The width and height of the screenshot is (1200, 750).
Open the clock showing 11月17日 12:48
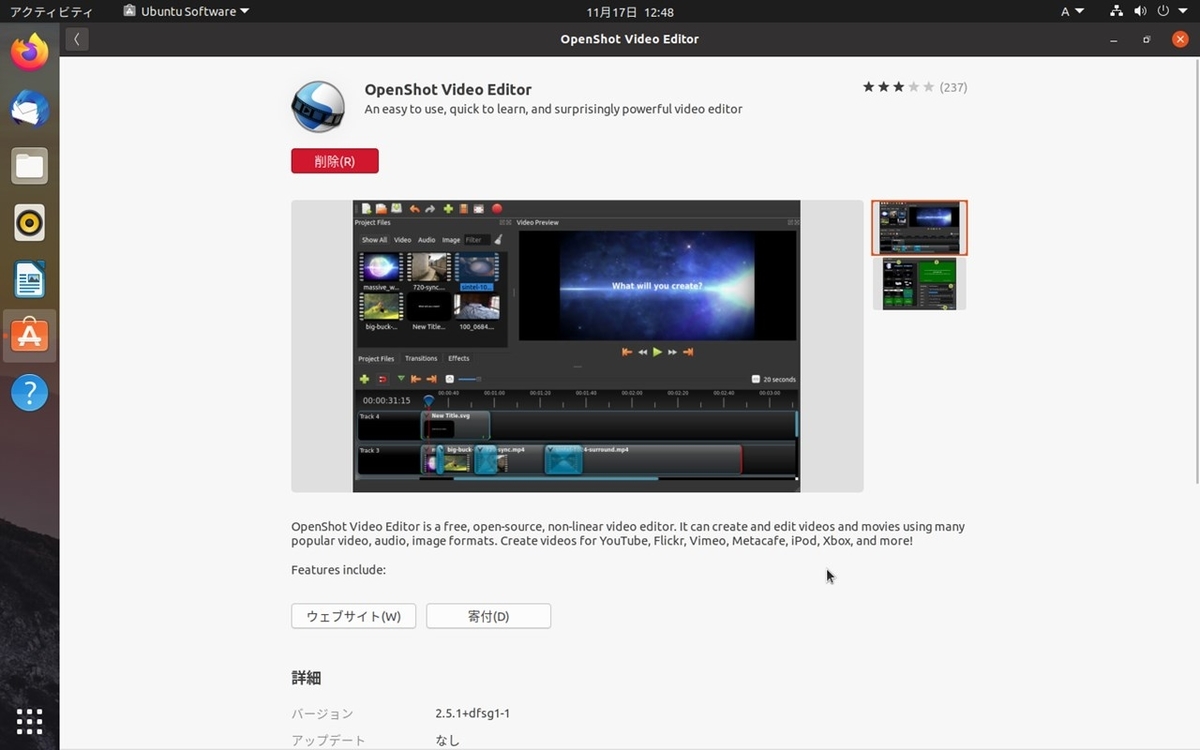[x=630, y=12]
